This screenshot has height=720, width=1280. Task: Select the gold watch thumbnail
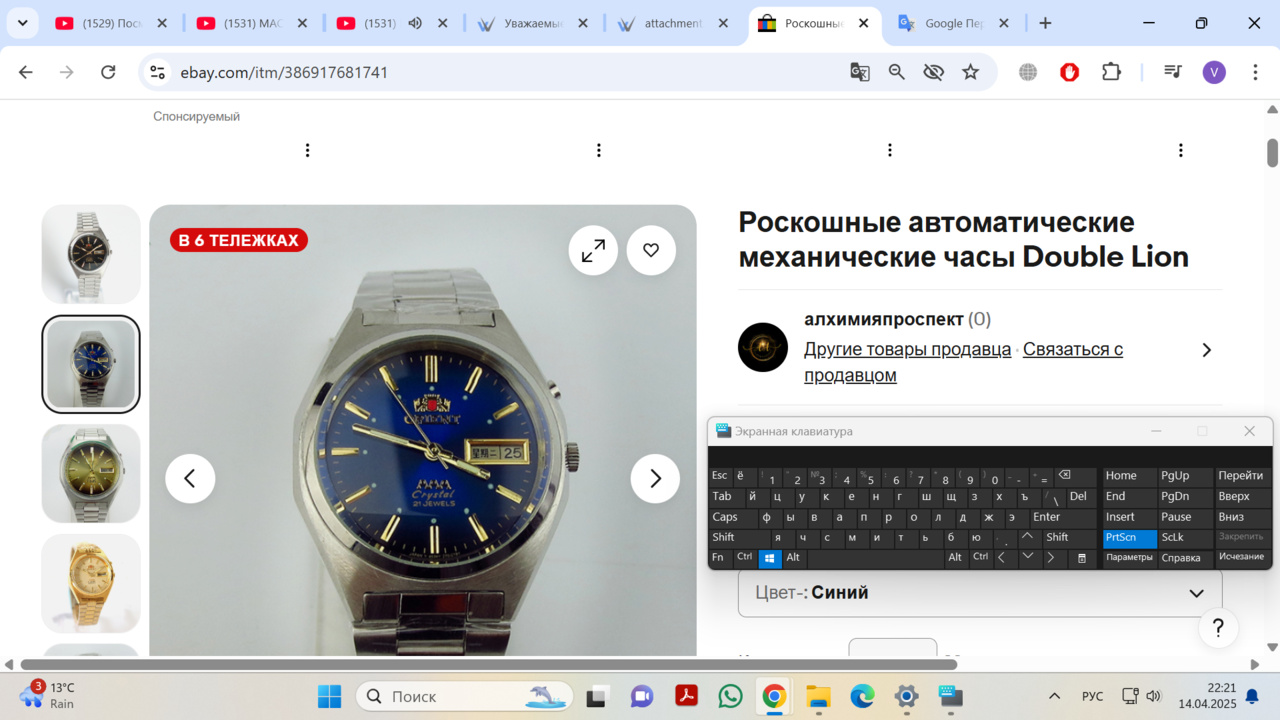tap(91, 583)
